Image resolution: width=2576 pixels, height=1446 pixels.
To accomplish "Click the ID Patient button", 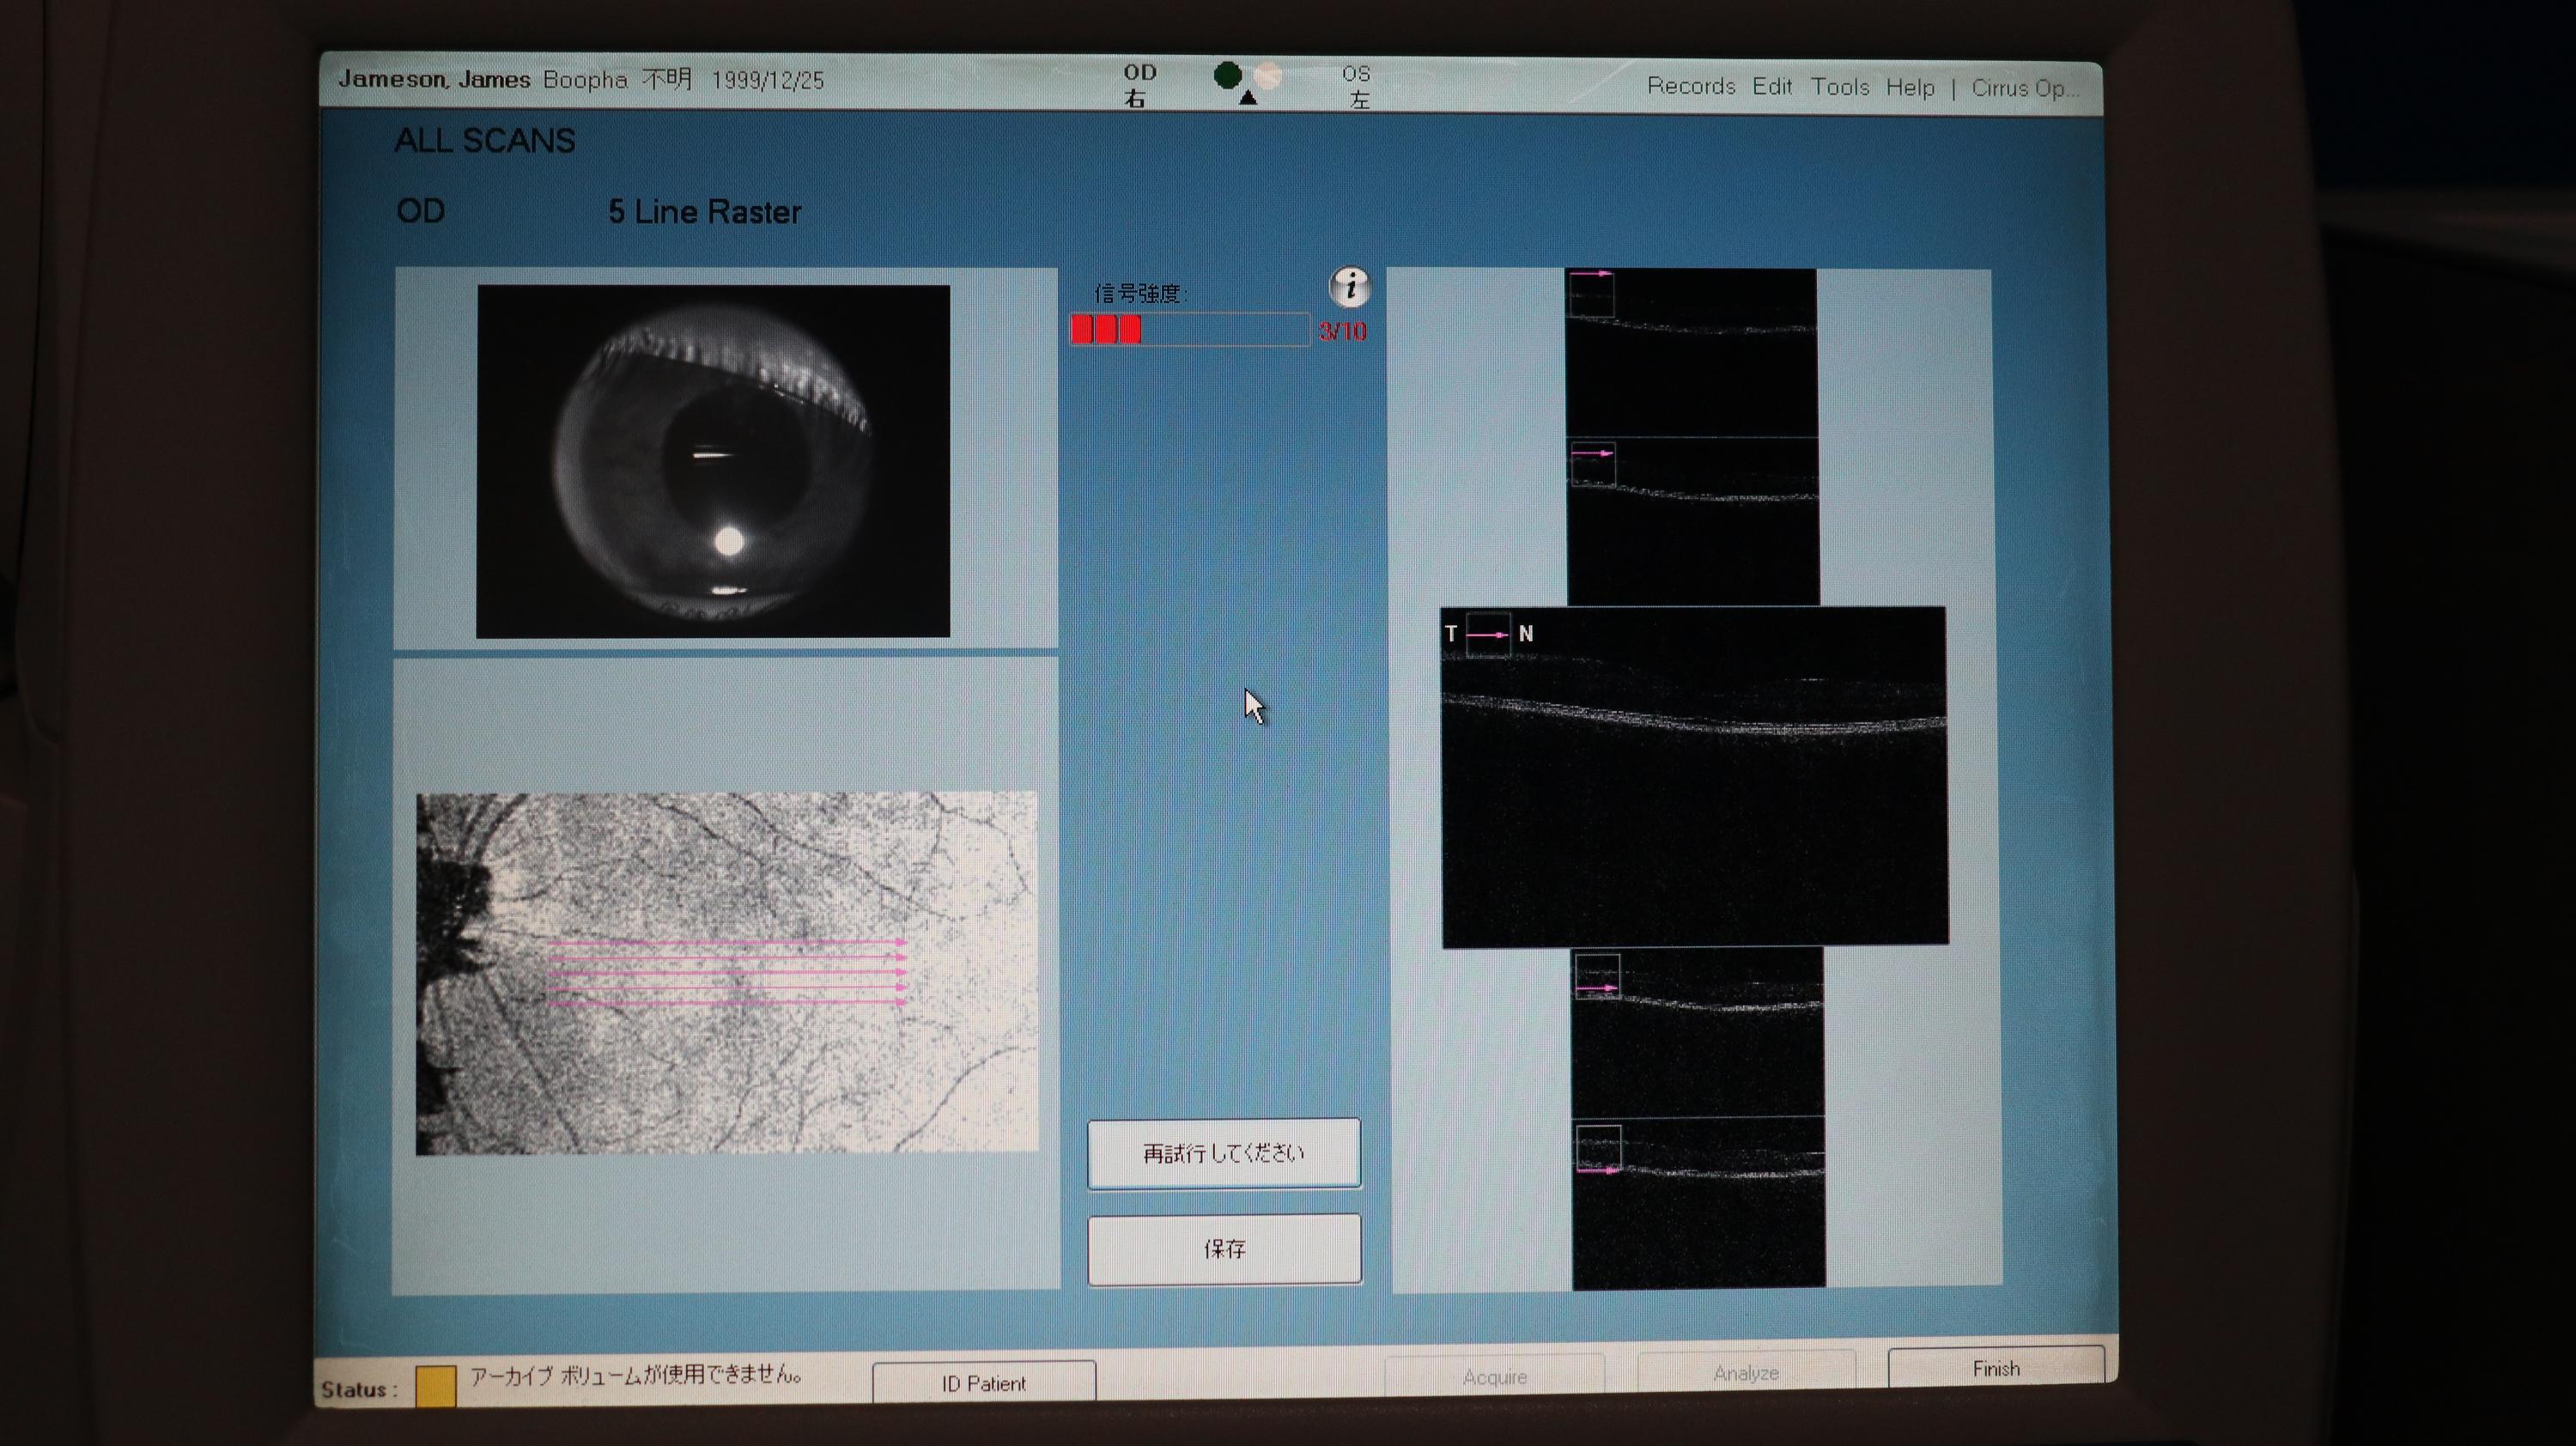I will tap(984, 1383).
